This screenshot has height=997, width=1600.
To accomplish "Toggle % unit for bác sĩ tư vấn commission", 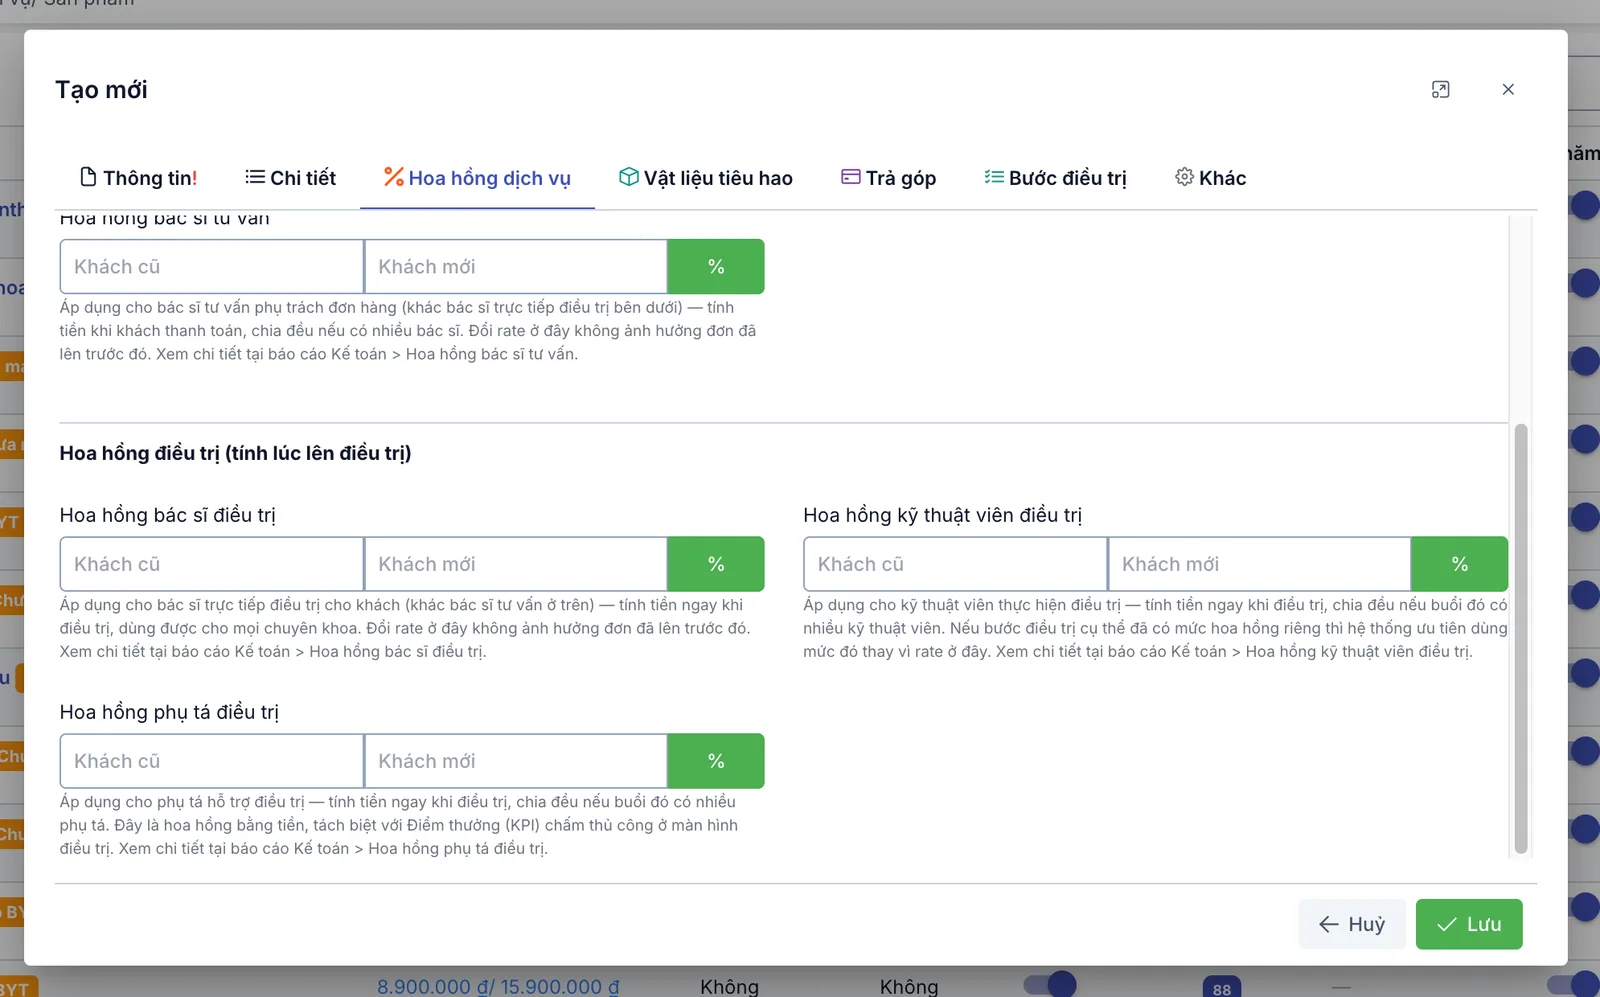I will [x=716, y=267].
